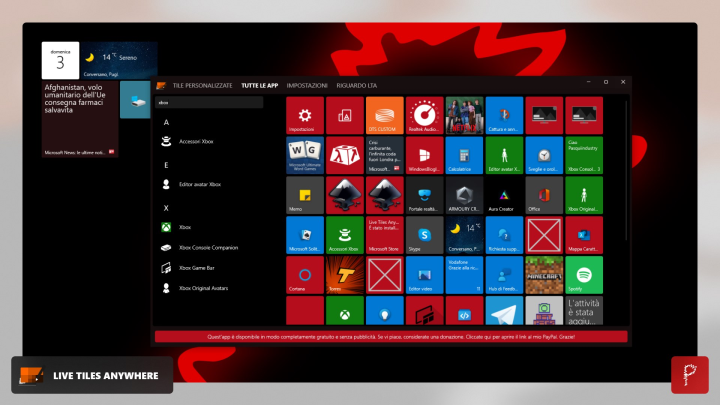Open the desktop calendar tile showing 3
This screenshot has width=720, height=405.
60,61
